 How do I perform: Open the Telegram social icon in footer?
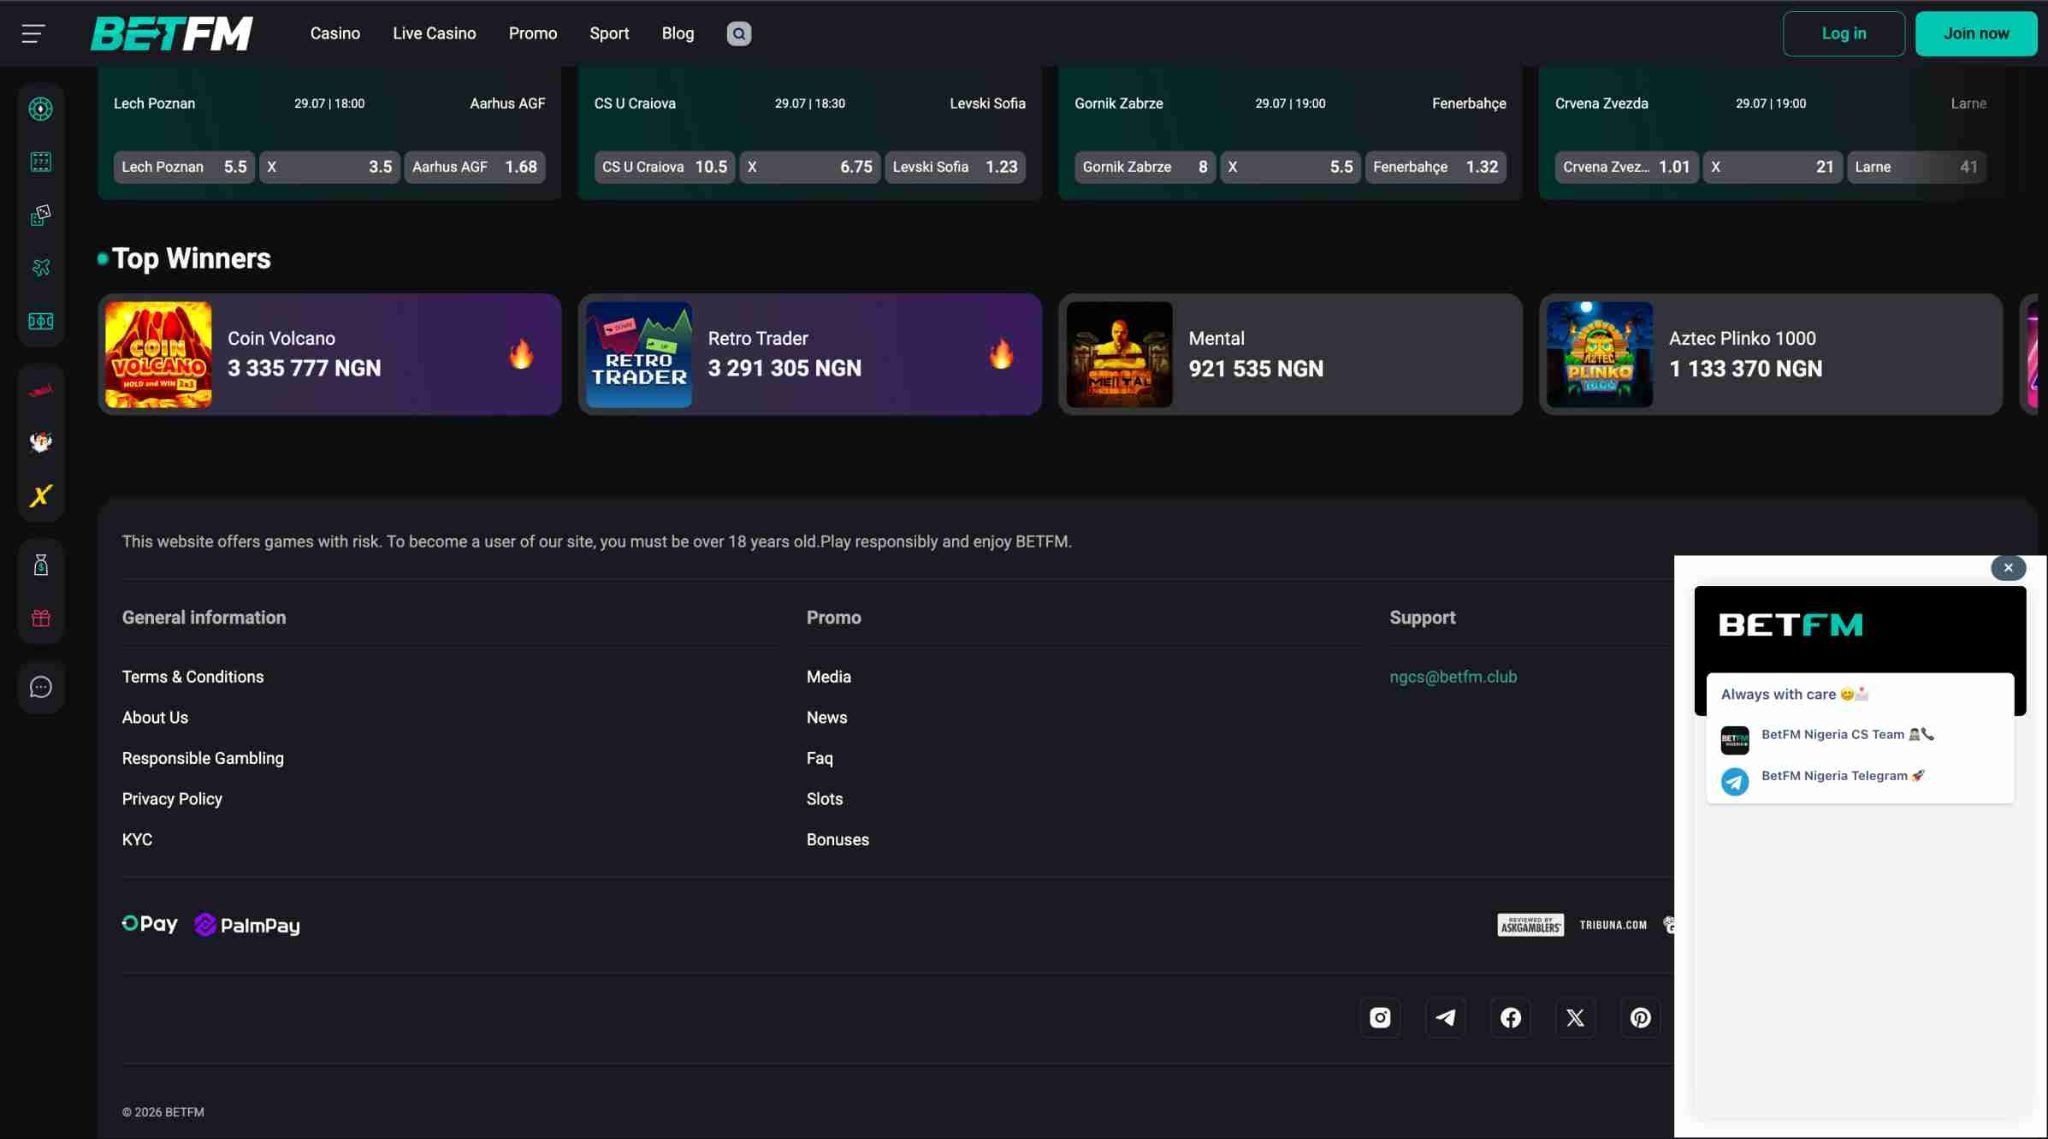point(1445,1018)
